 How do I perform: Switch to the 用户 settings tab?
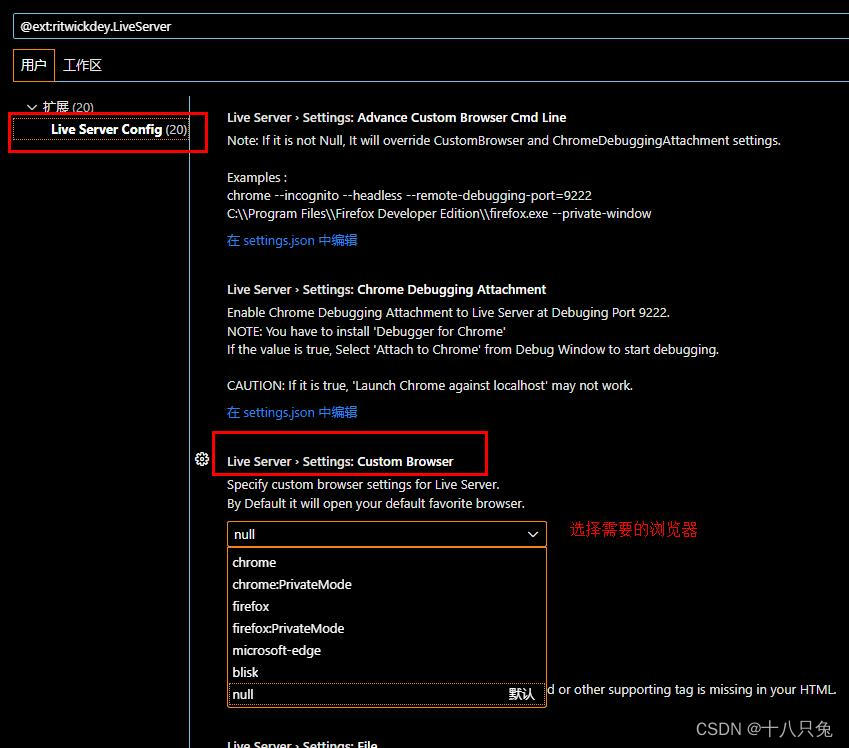(x=34, y=65)
